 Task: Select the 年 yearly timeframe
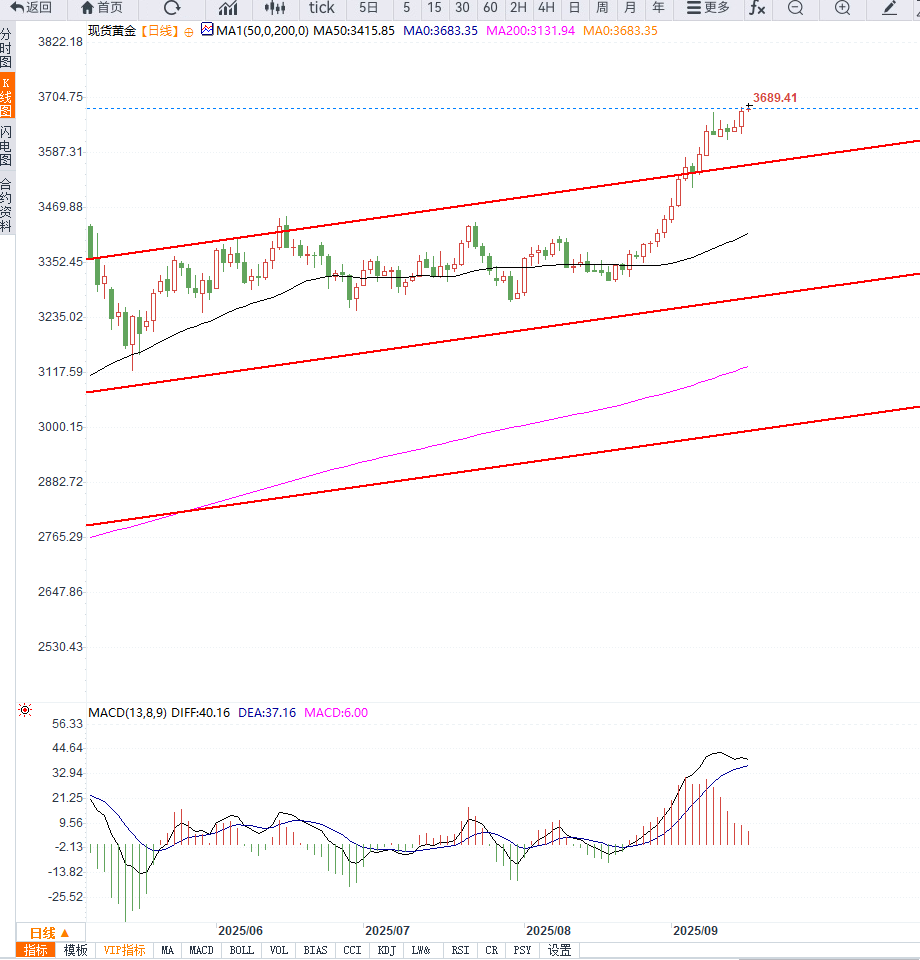coord(658,8)
